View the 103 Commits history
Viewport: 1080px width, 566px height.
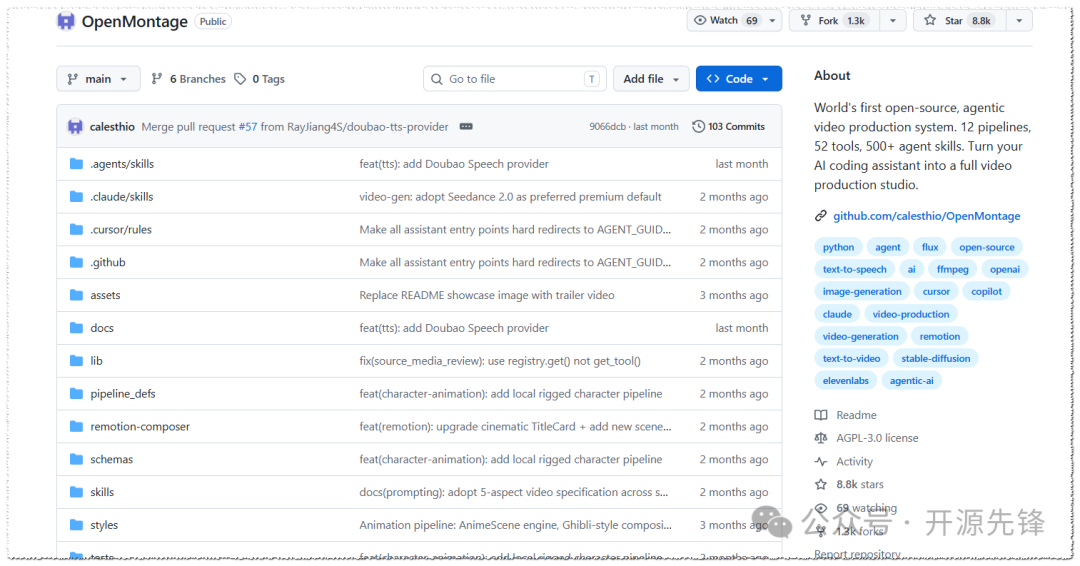pyautogui.click(x=729, y=127)
